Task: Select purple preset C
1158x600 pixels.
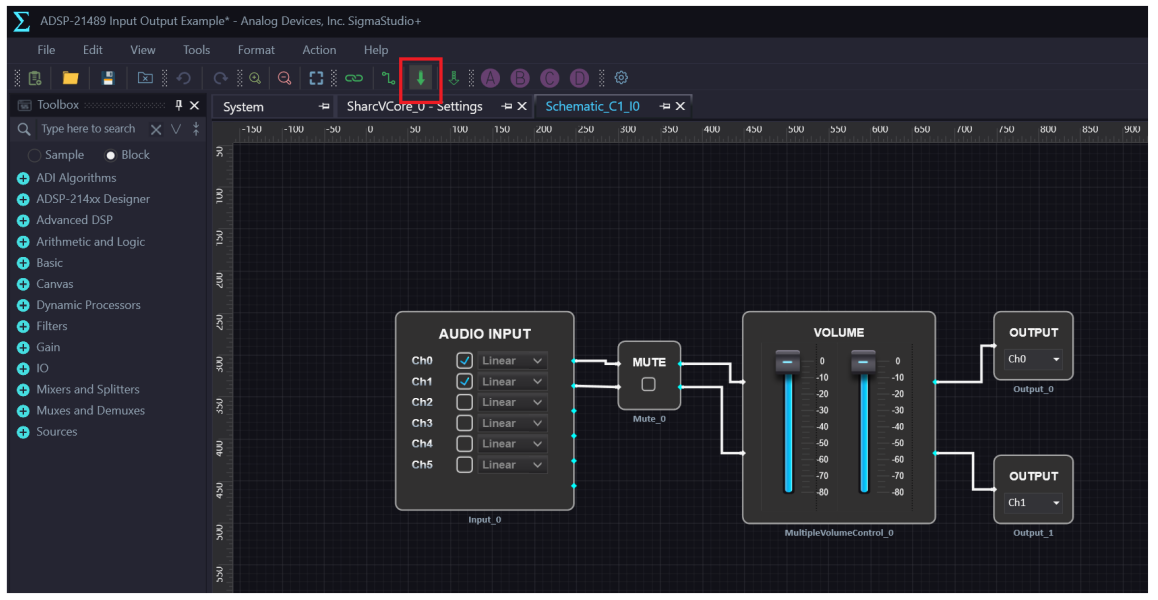Action: pos(549,78)
